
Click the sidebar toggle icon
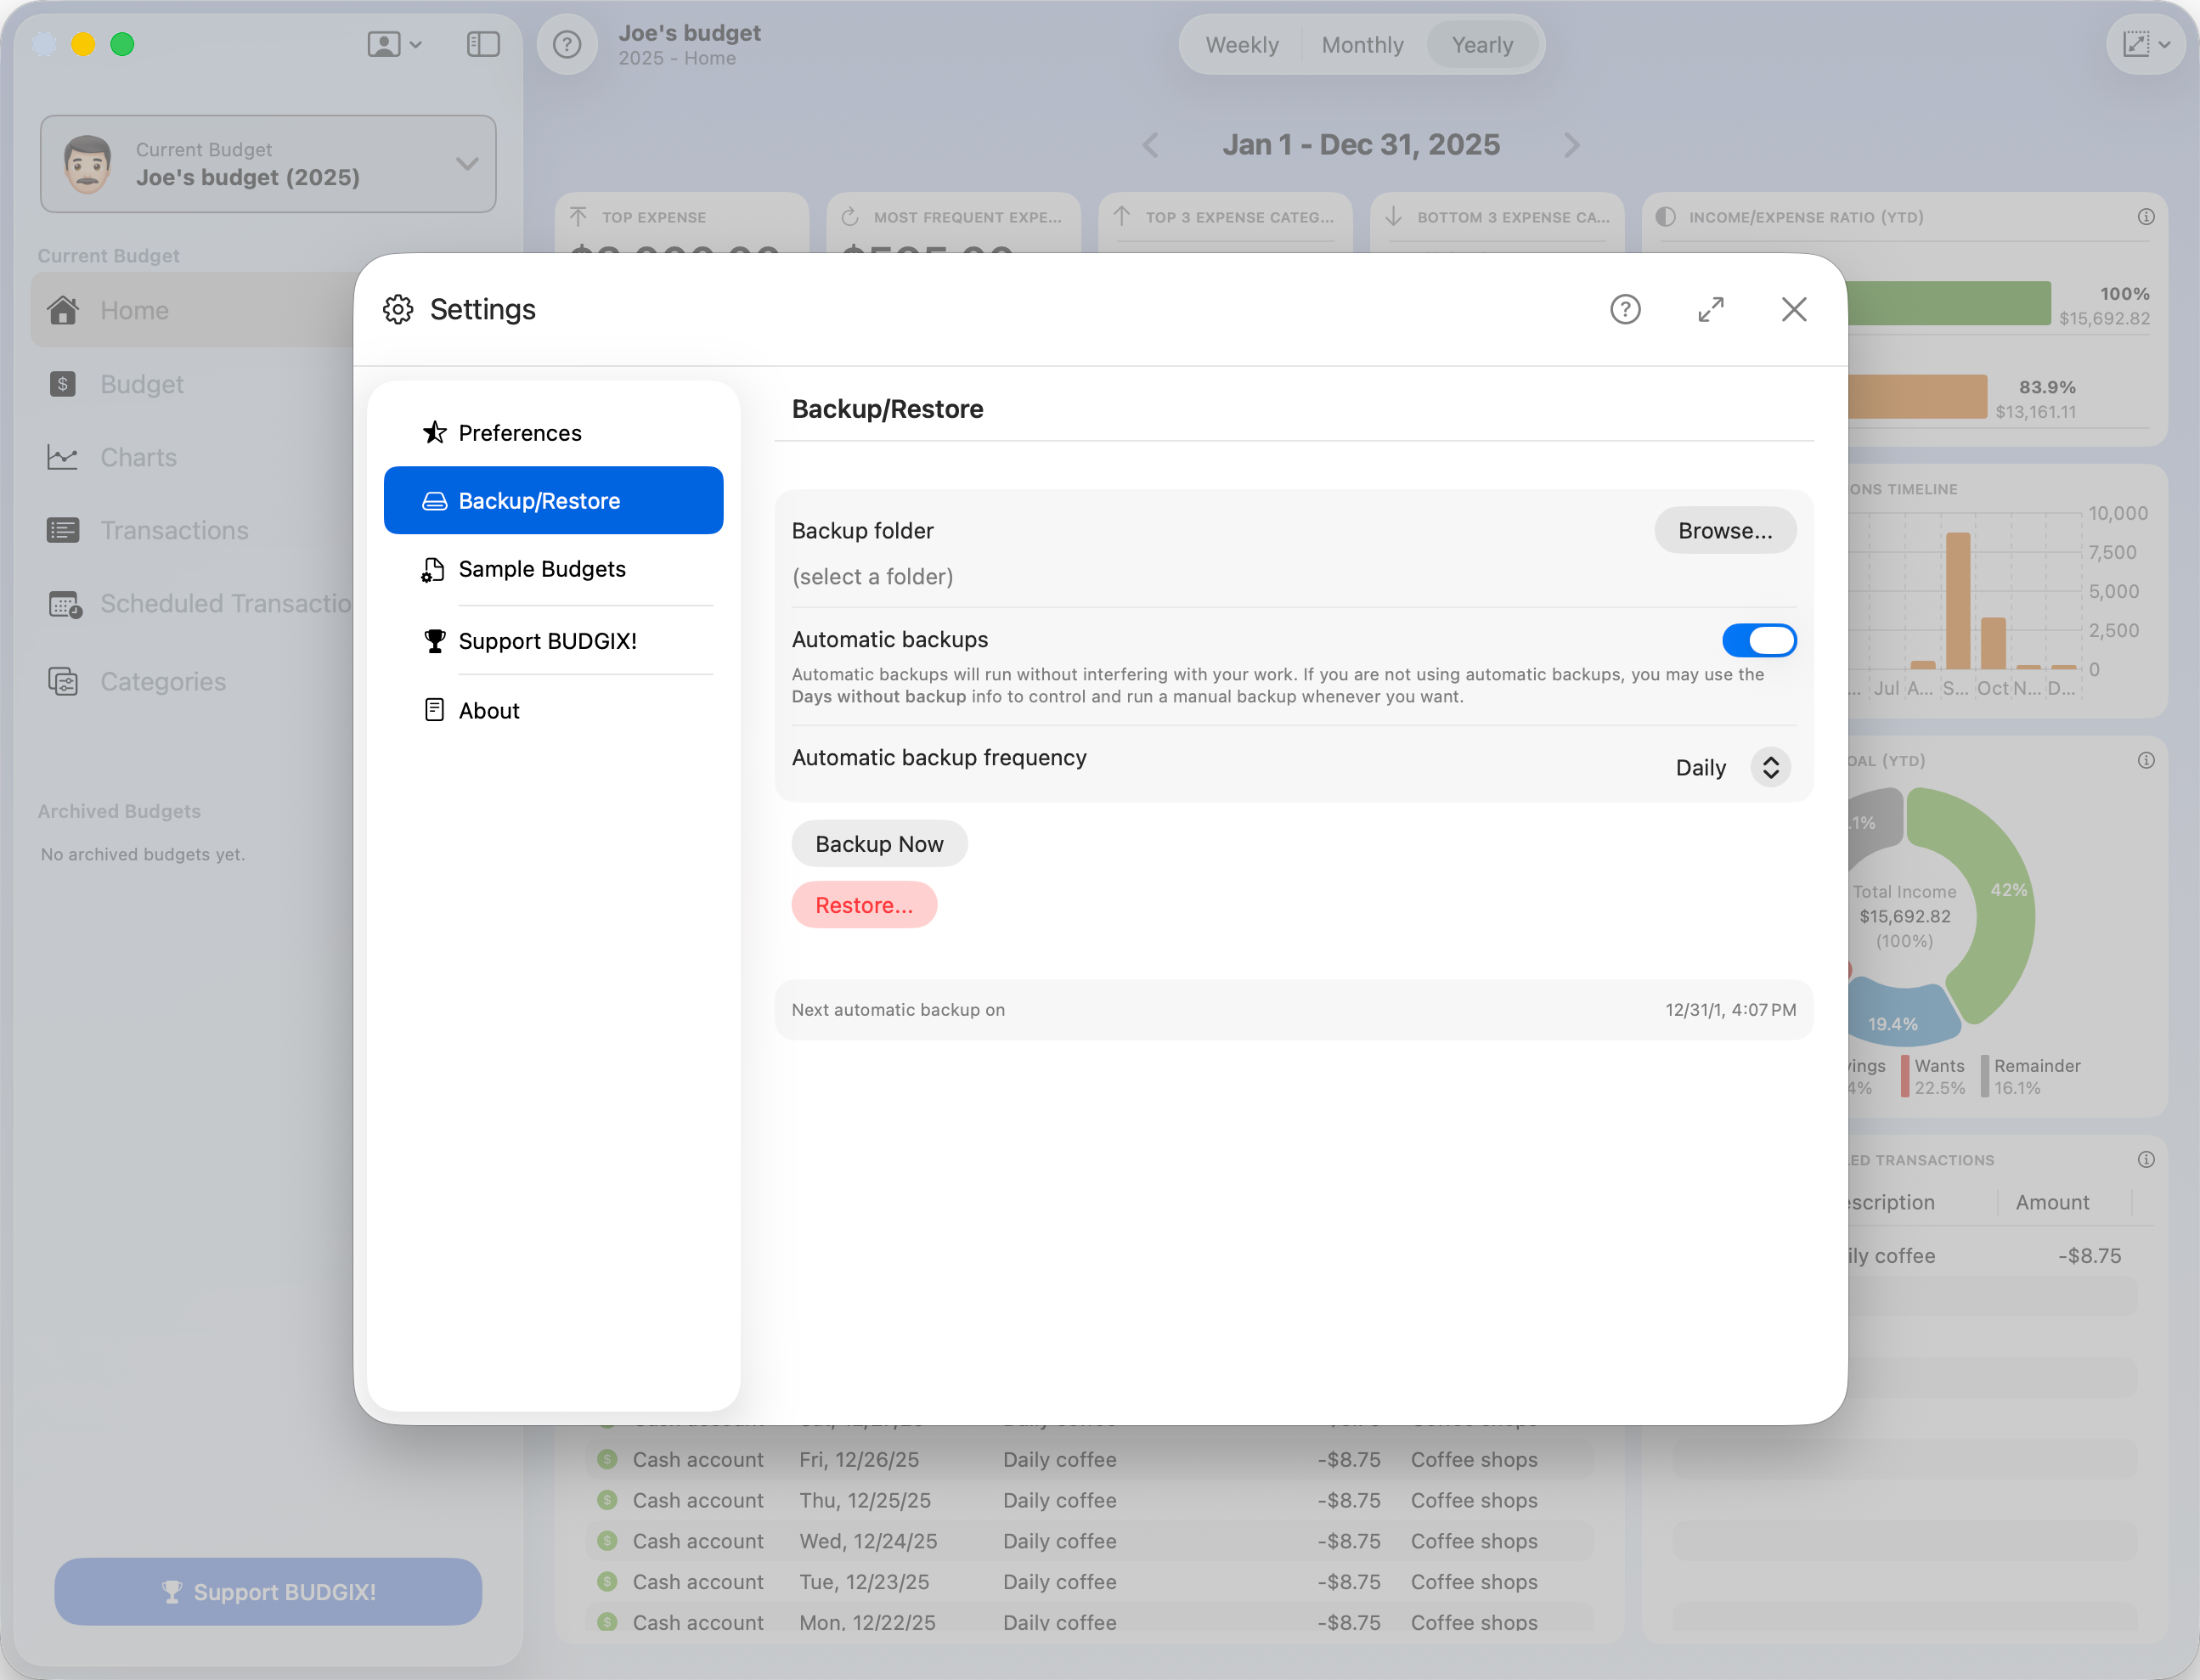(483, 44)
